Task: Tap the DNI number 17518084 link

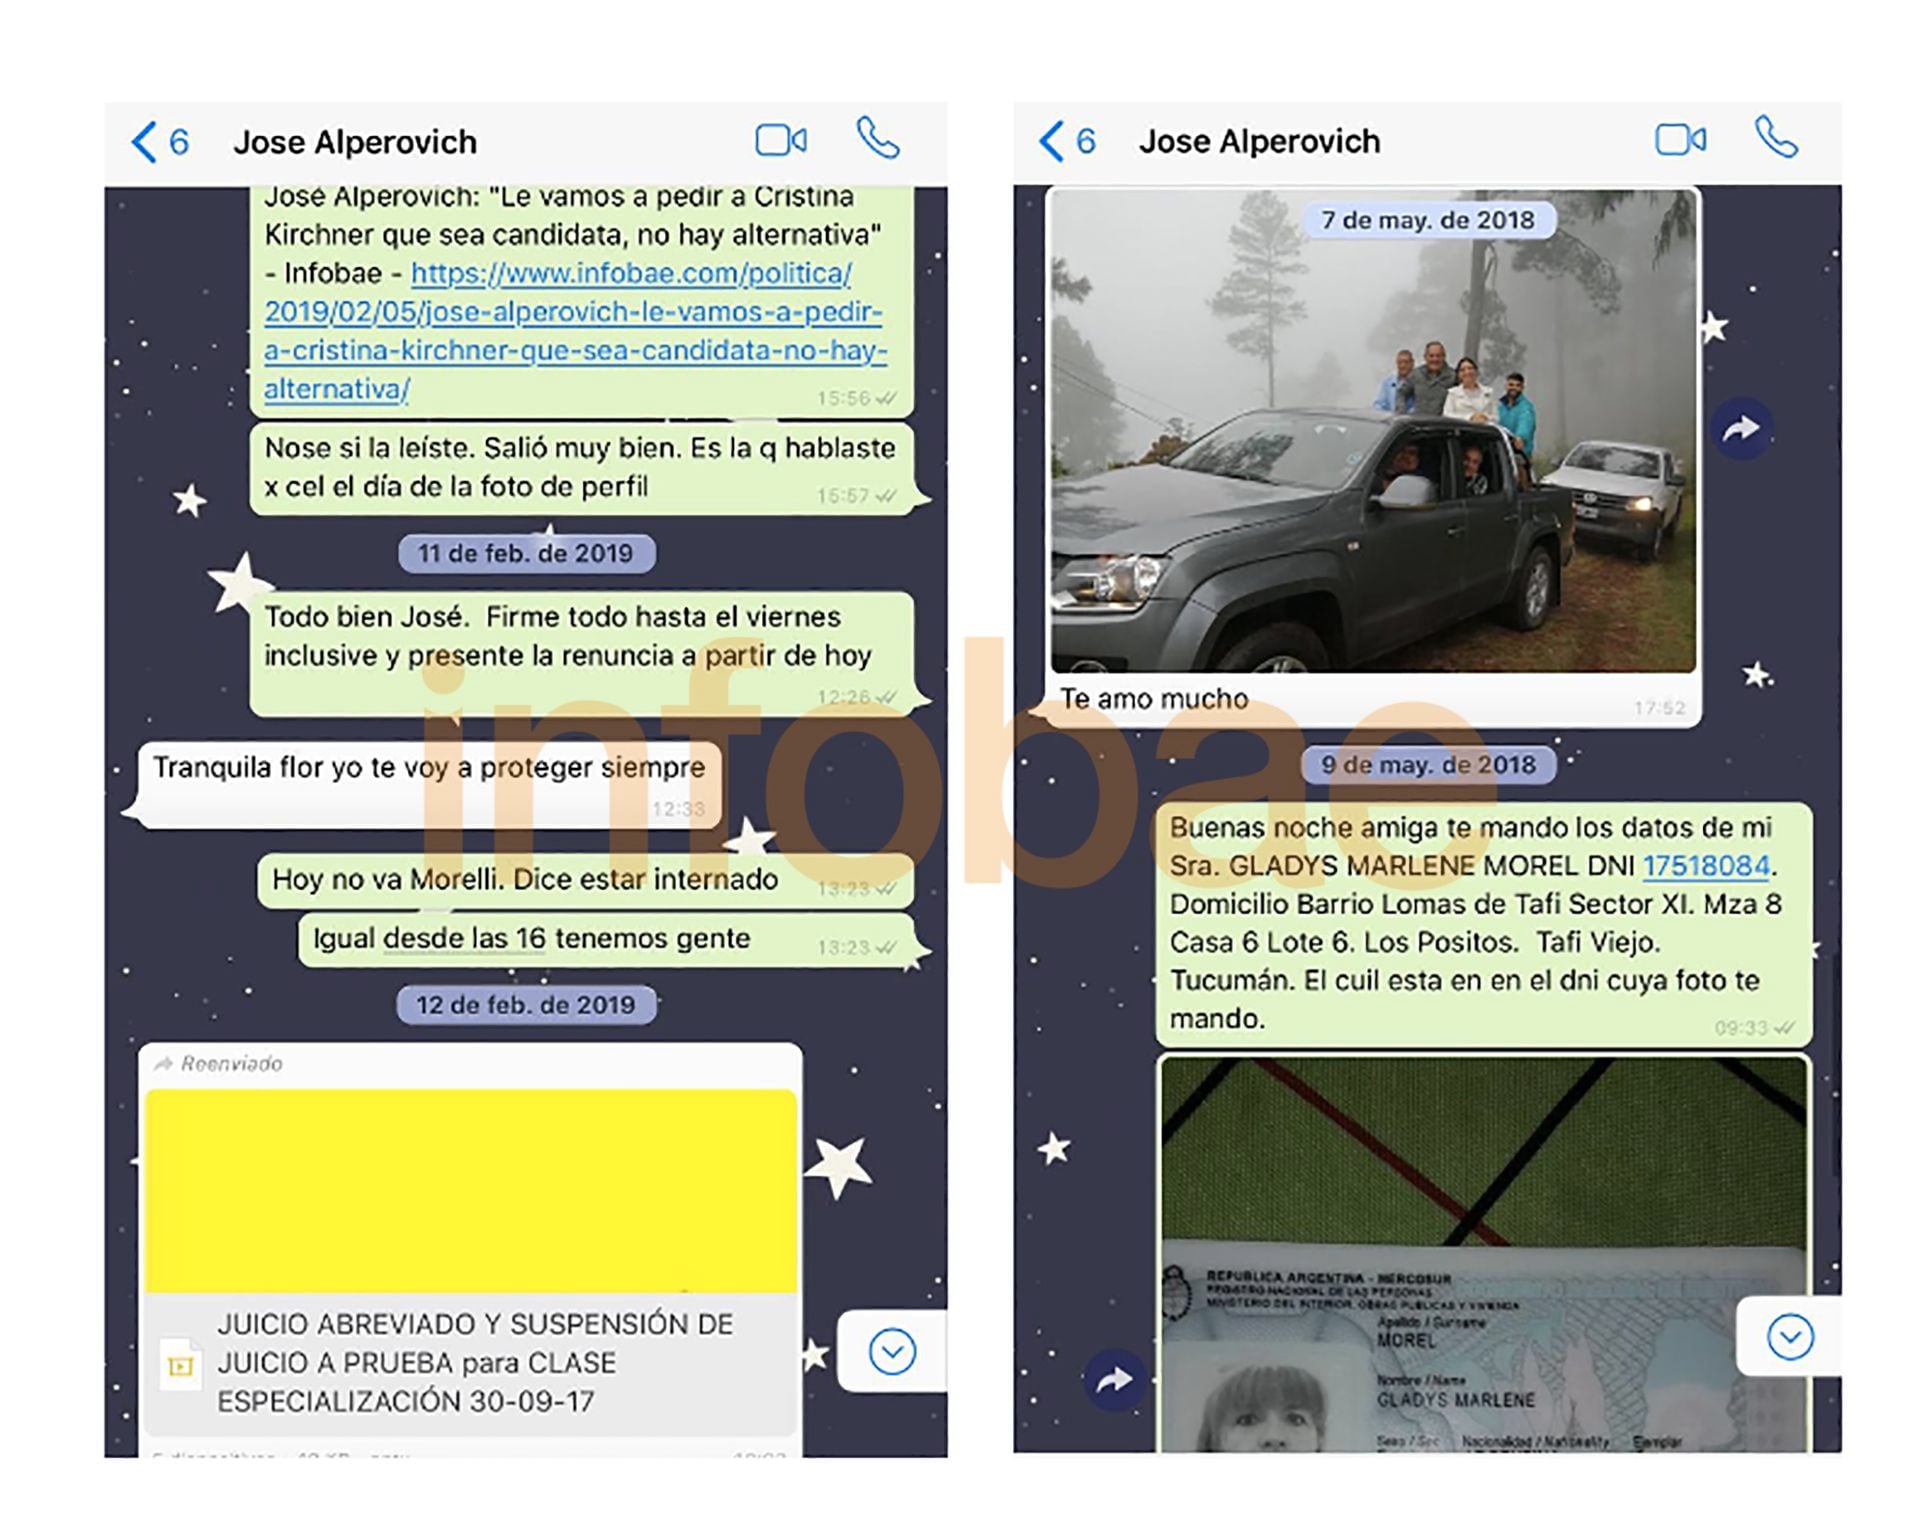Action: click(1706, 866)
